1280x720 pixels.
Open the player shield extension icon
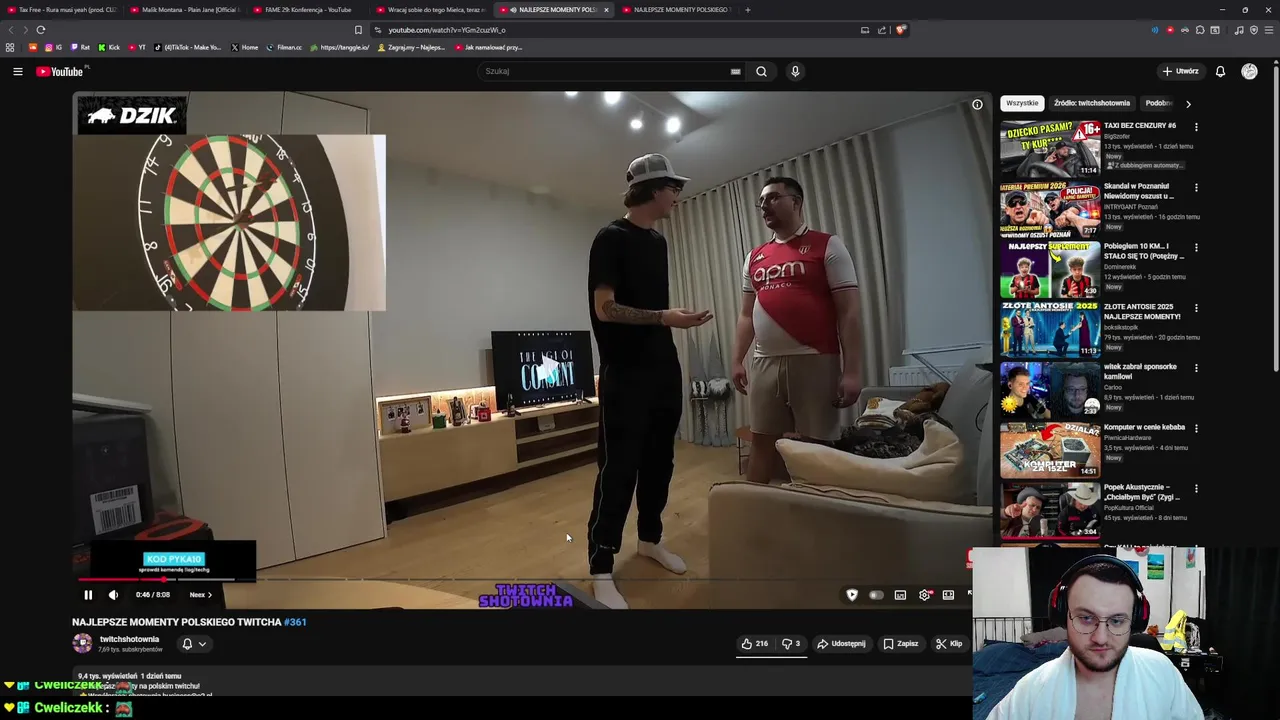(852, 595)
